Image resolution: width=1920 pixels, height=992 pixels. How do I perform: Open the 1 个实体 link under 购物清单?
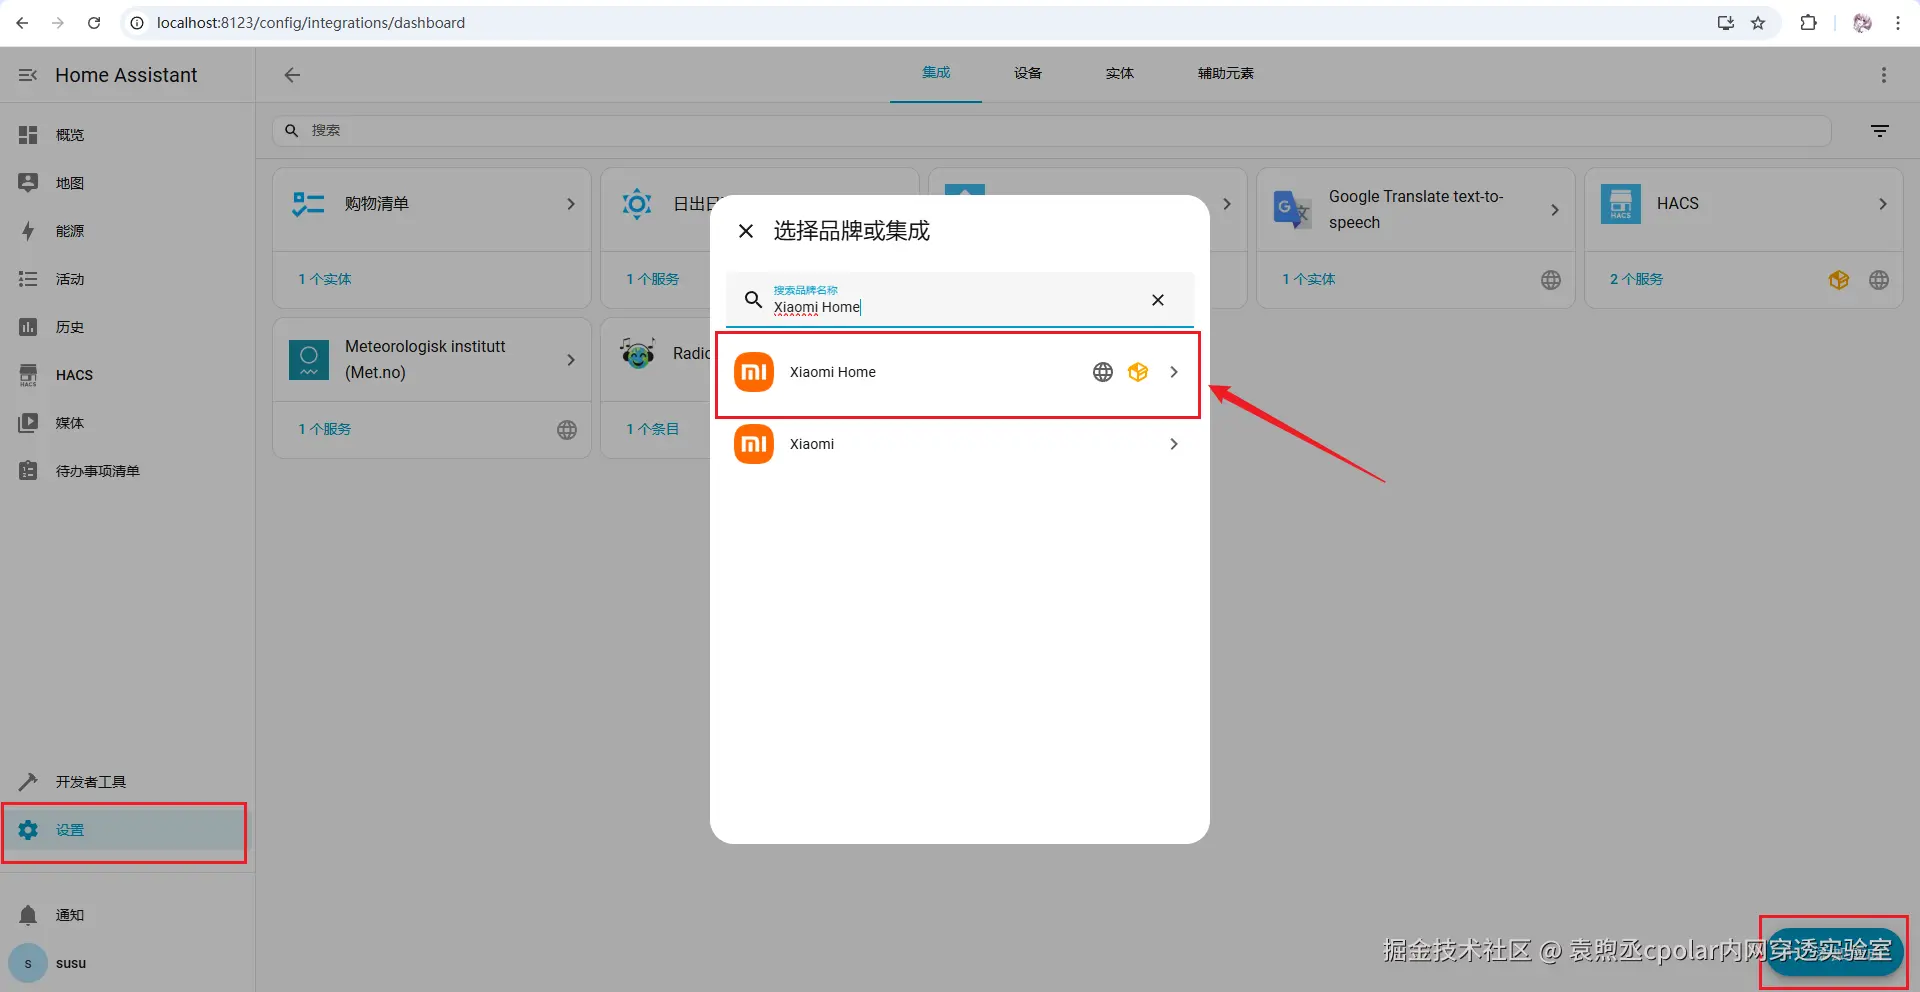tap(325, 280)
